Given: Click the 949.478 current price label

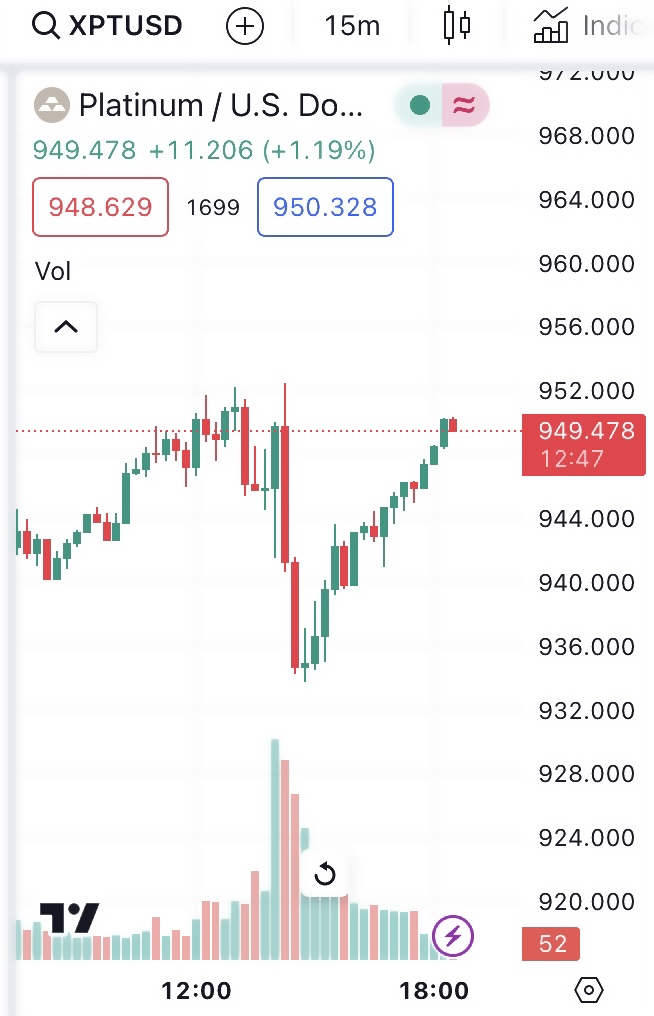Looking at the screenshot, I should (x=586, y=431).
